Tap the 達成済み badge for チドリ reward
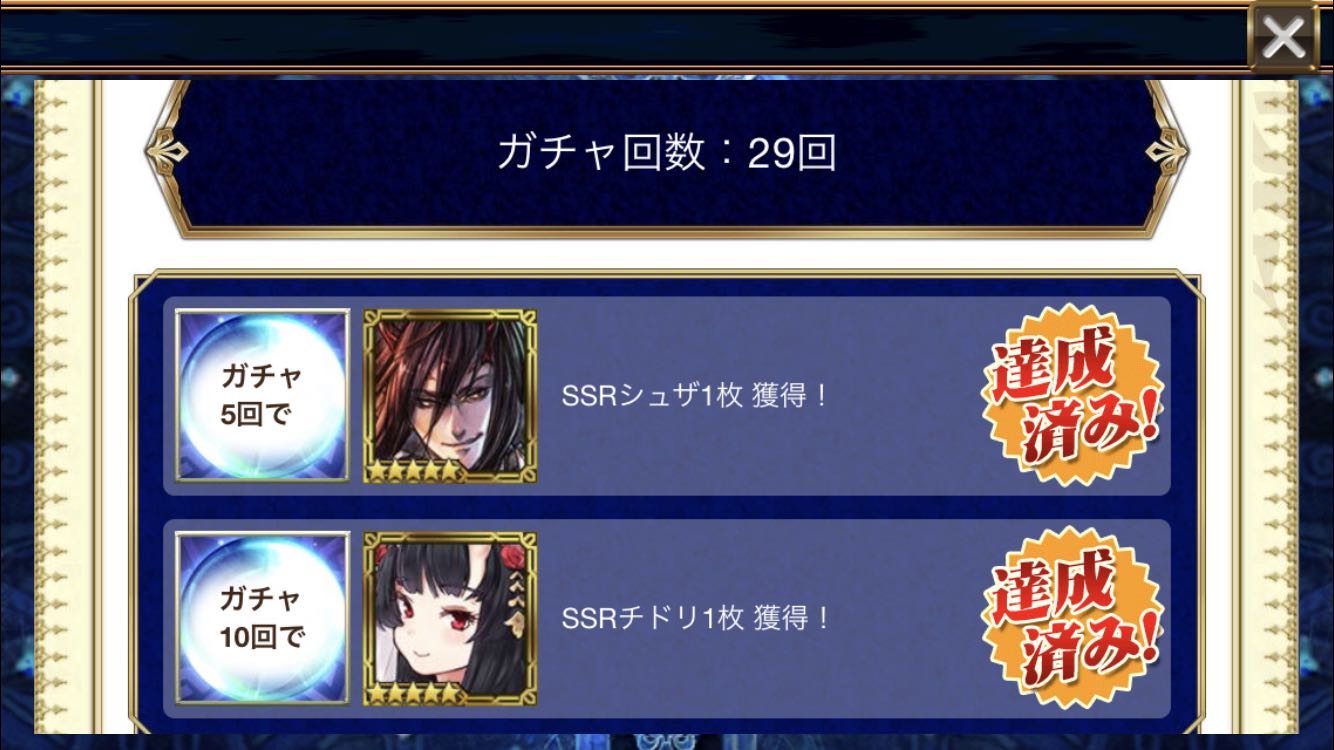 click(1072, 618)
